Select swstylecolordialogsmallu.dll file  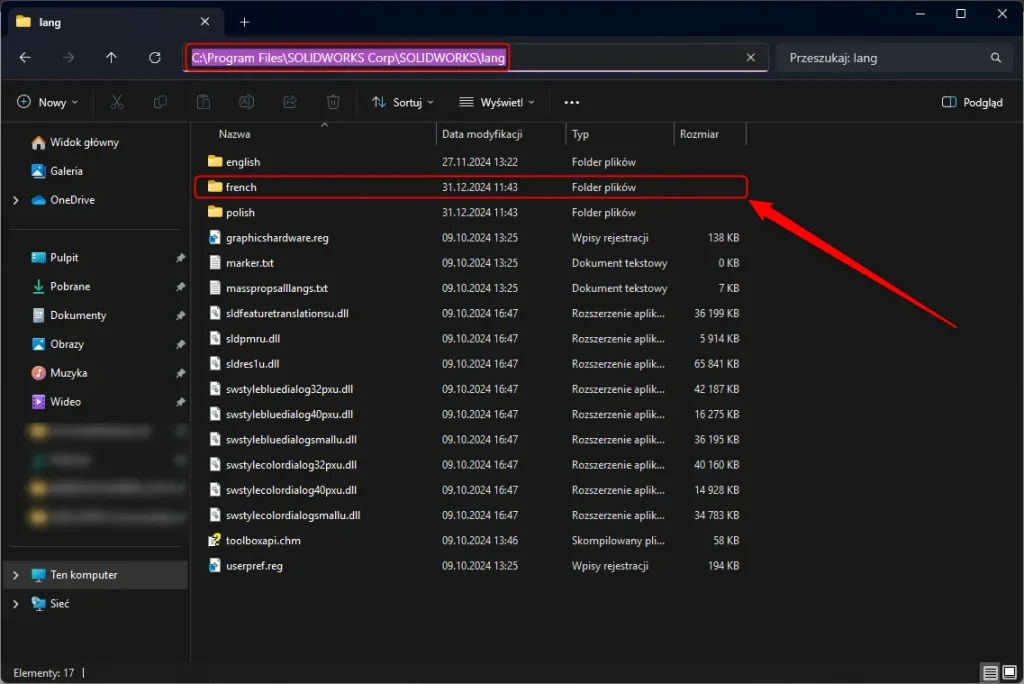(x=470, y=515)
